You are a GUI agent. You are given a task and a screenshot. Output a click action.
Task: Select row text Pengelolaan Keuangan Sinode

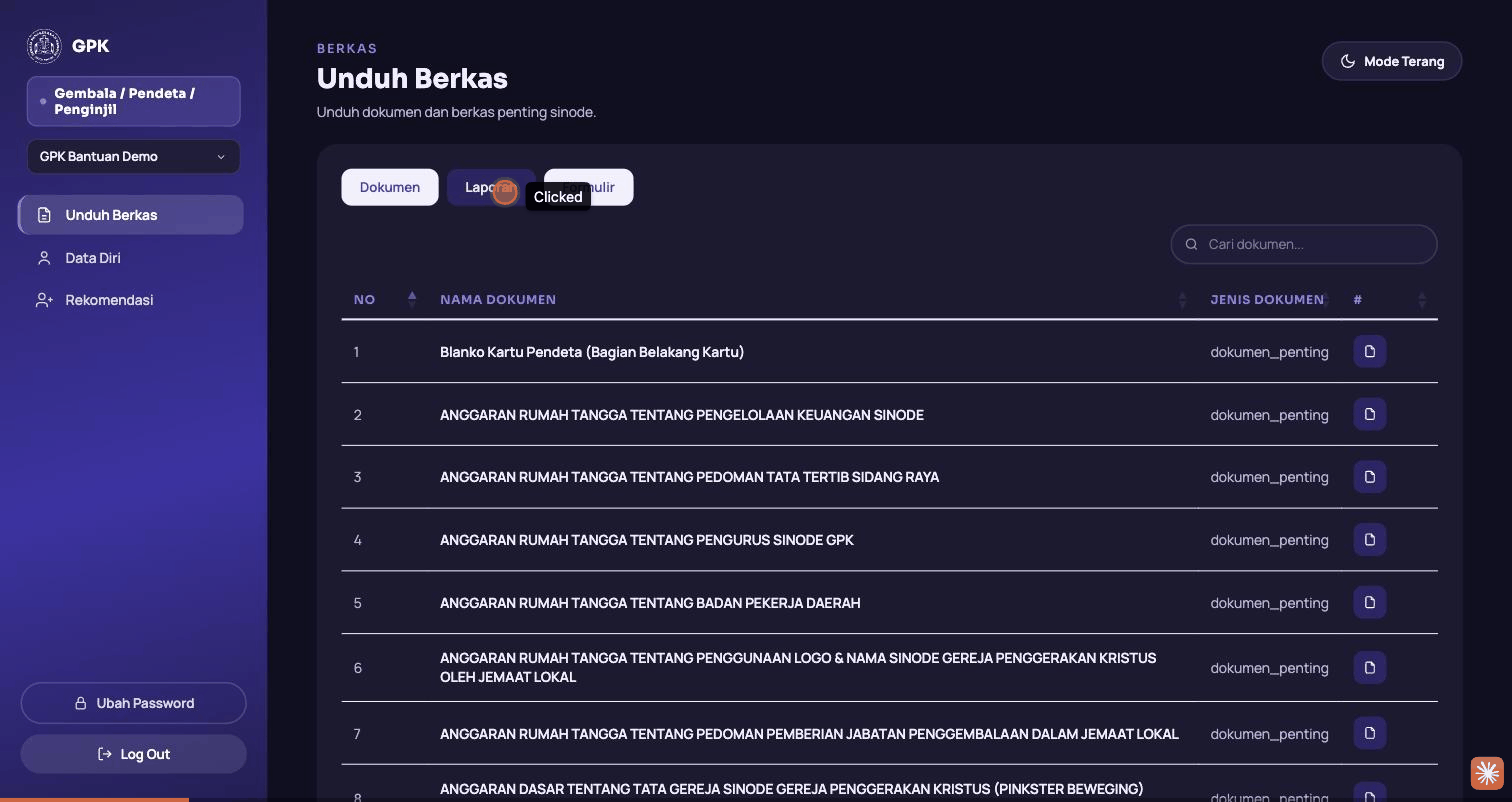pyautogui.click(x=682, y=415)
